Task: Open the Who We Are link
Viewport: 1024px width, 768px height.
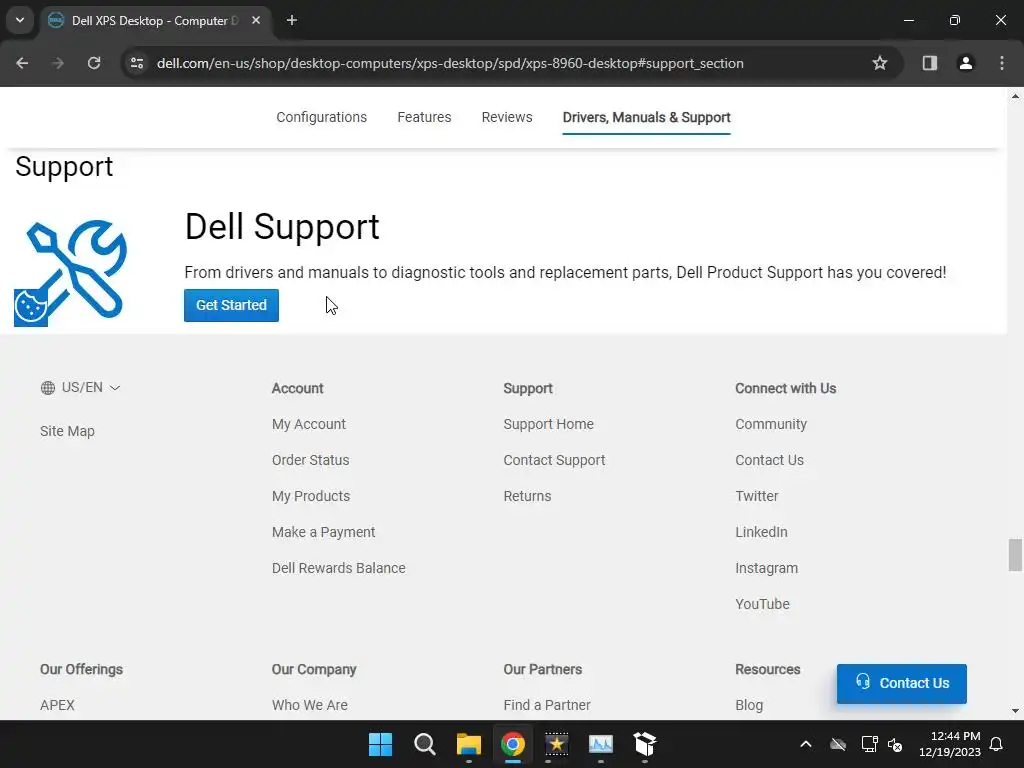Action: [x=310, y=705]
